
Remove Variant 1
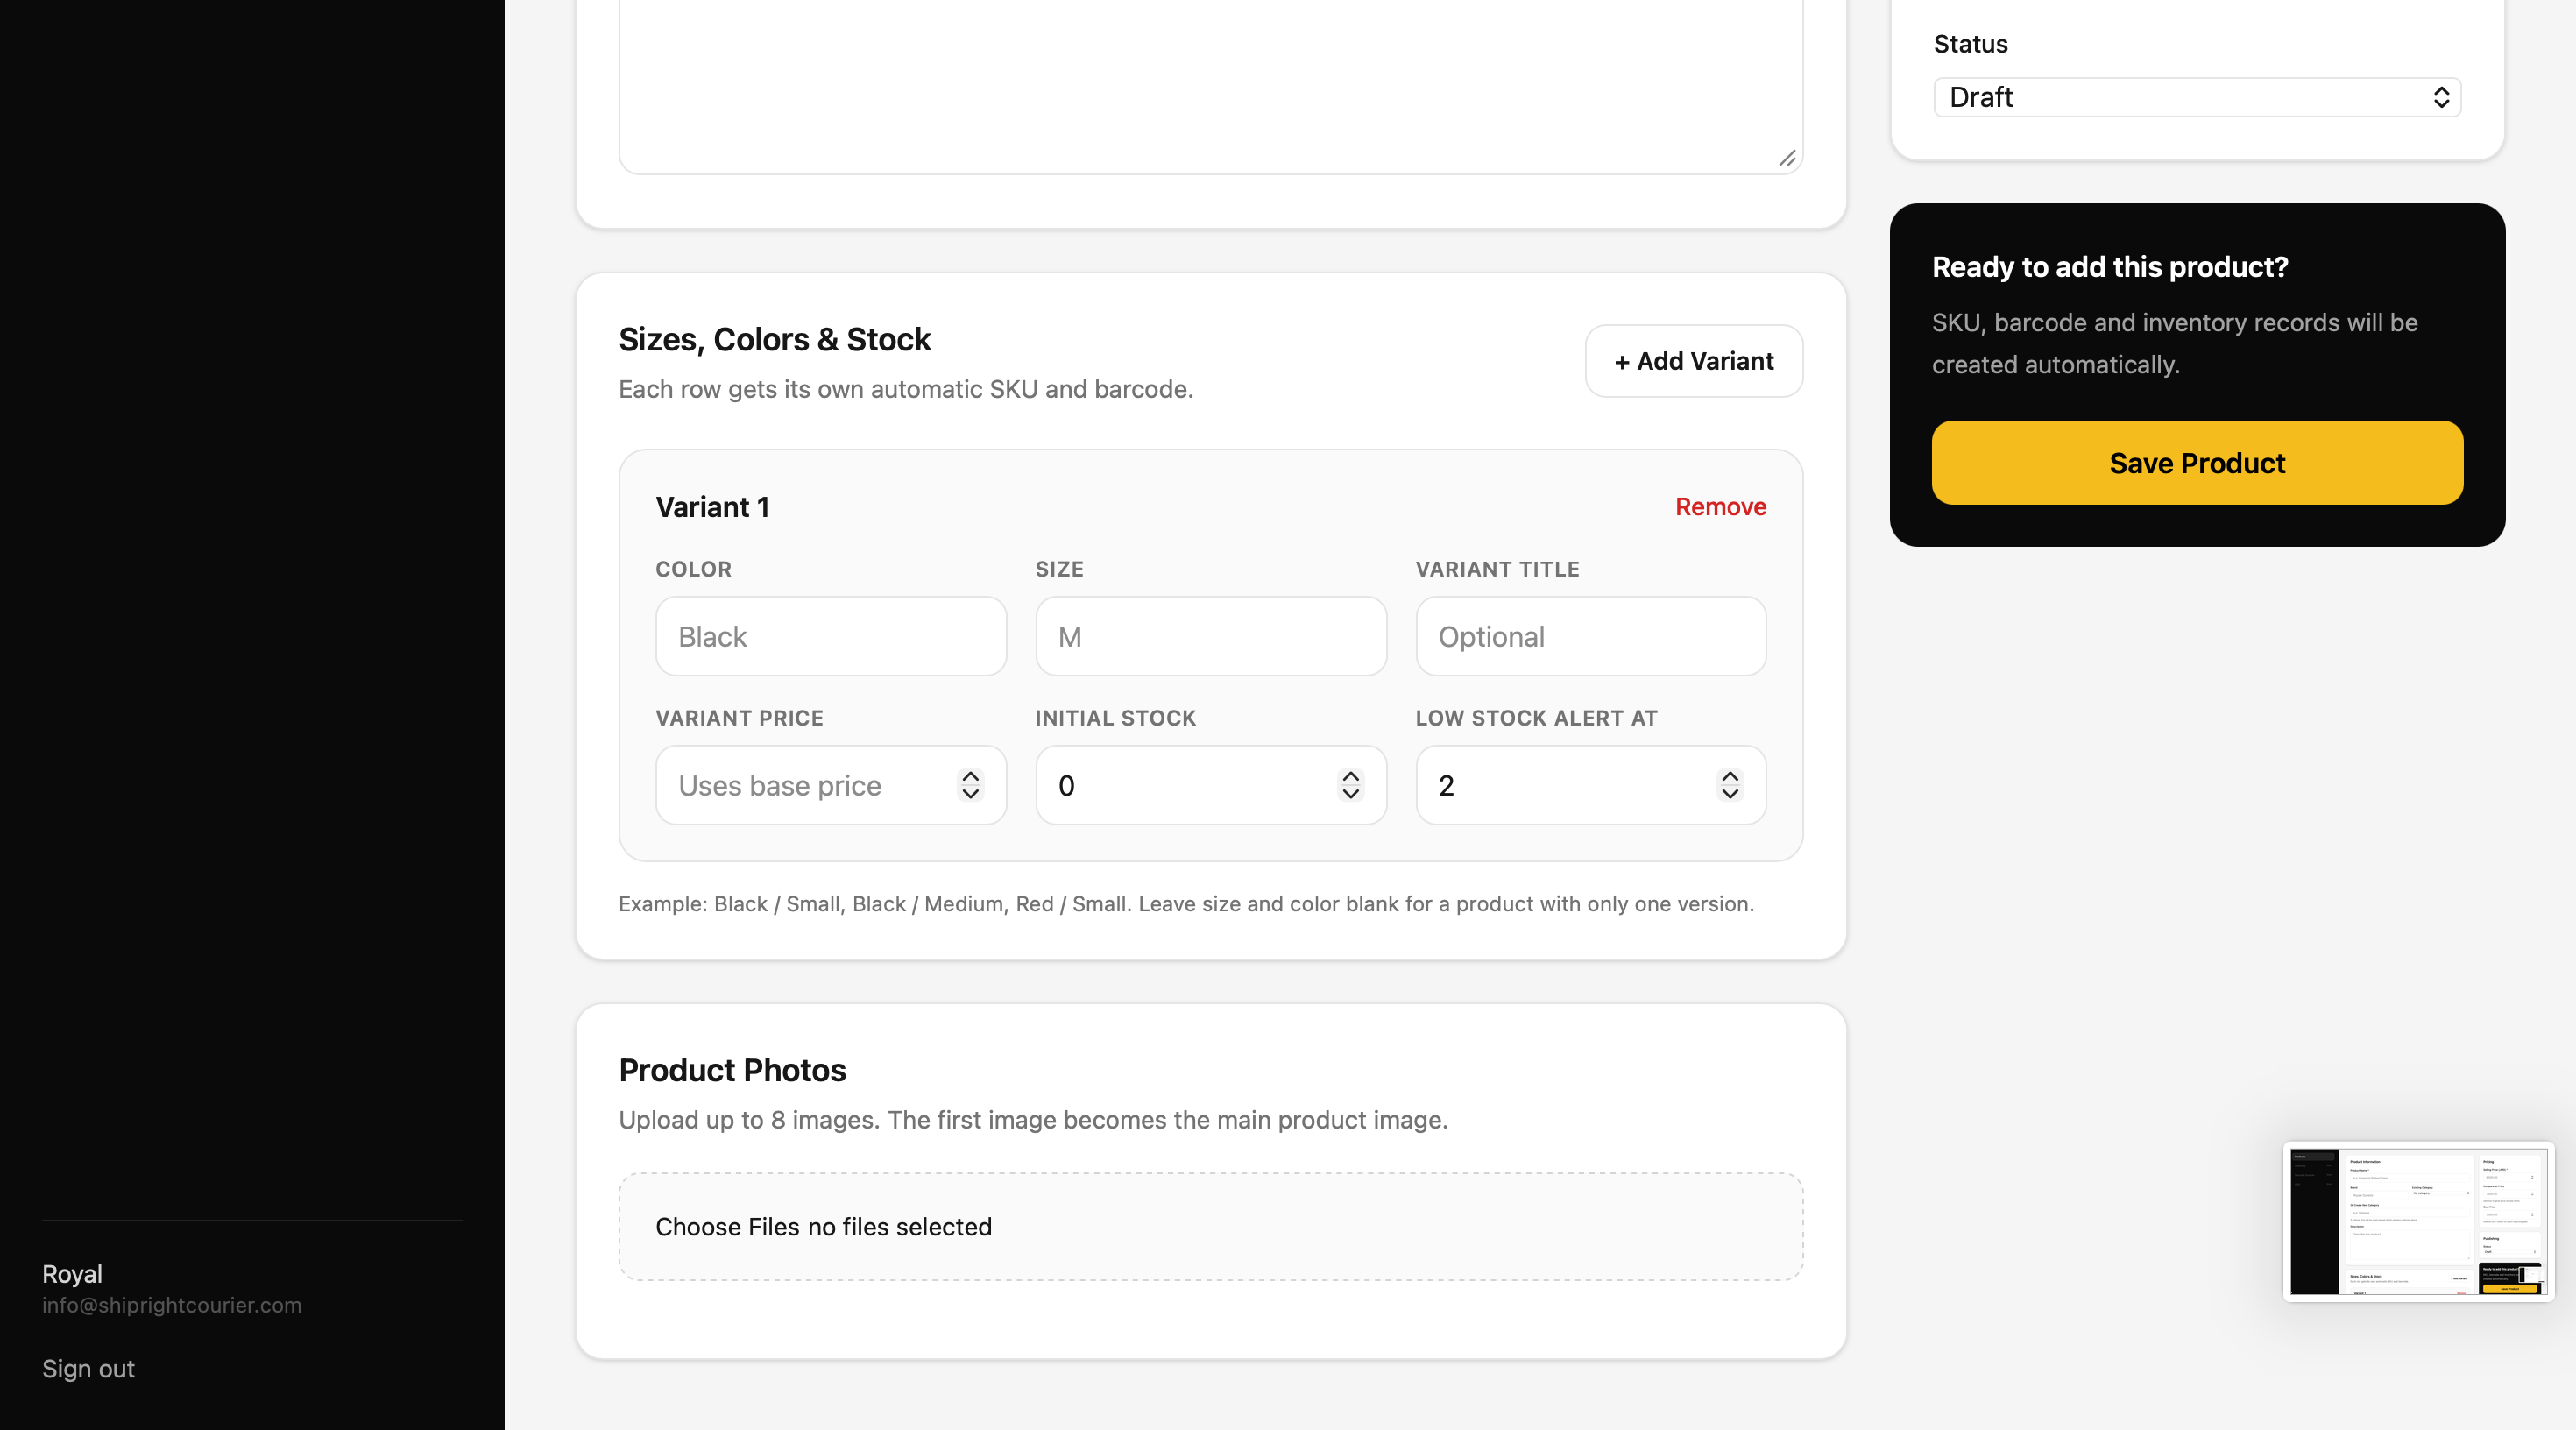click(x=1721, y=507)
